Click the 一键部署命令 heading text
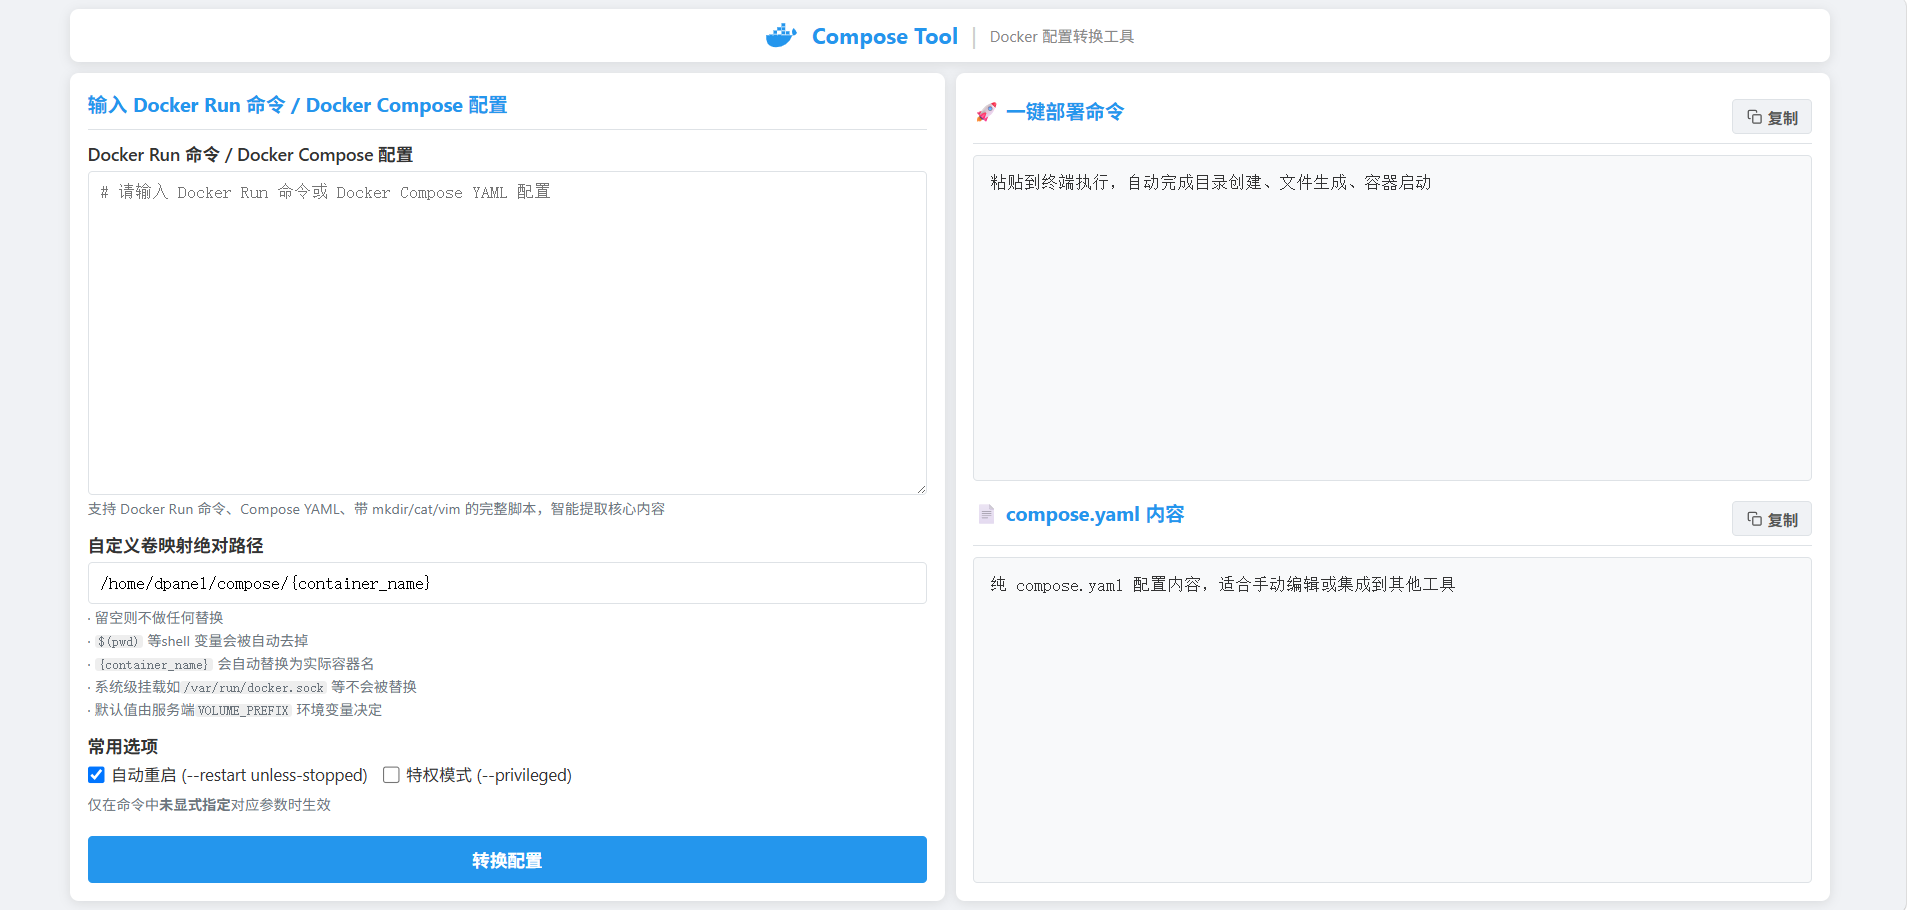 (x=1065, y=112)
